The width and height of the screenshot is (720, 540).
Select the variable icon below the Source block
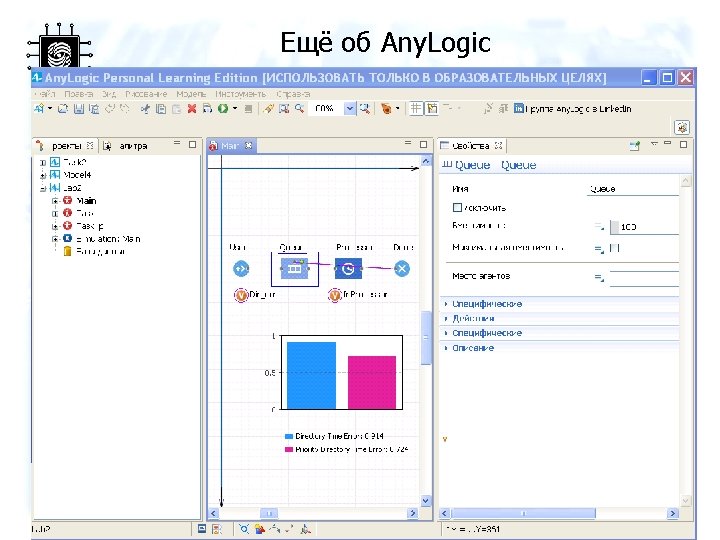click(241, 295)
